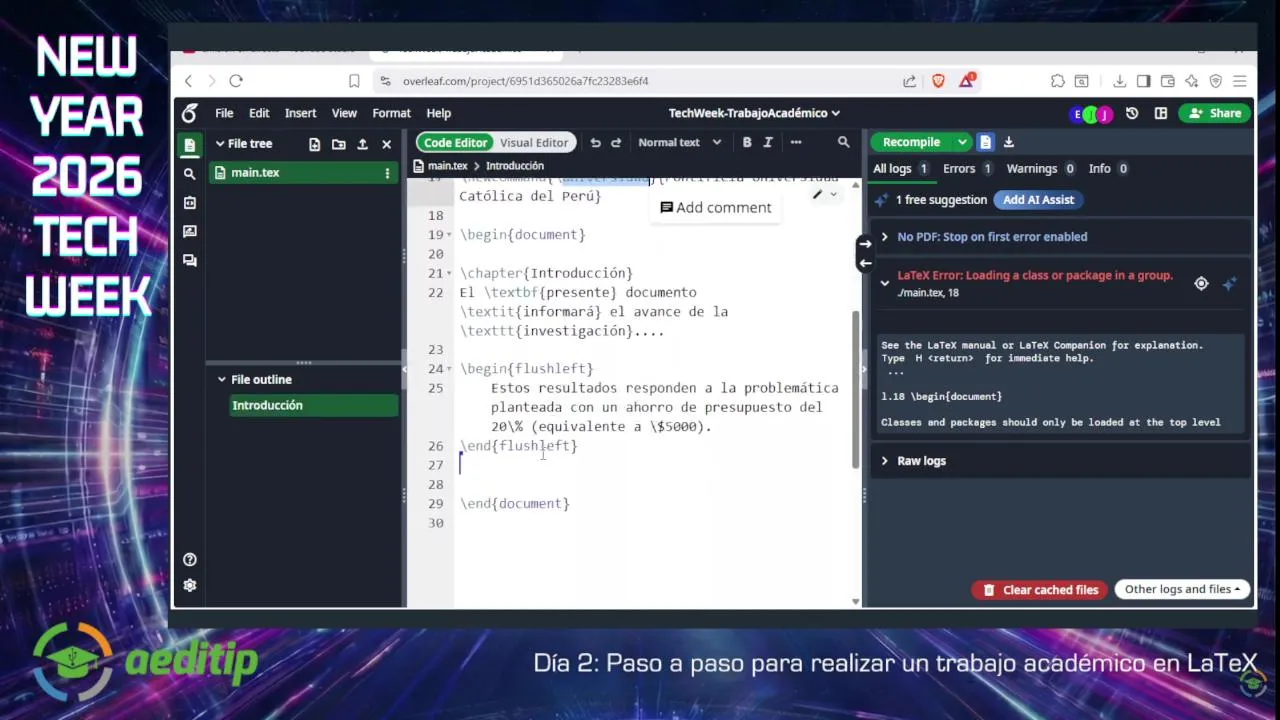
Task: Show the Info tab
Action: coord(1108,169)
